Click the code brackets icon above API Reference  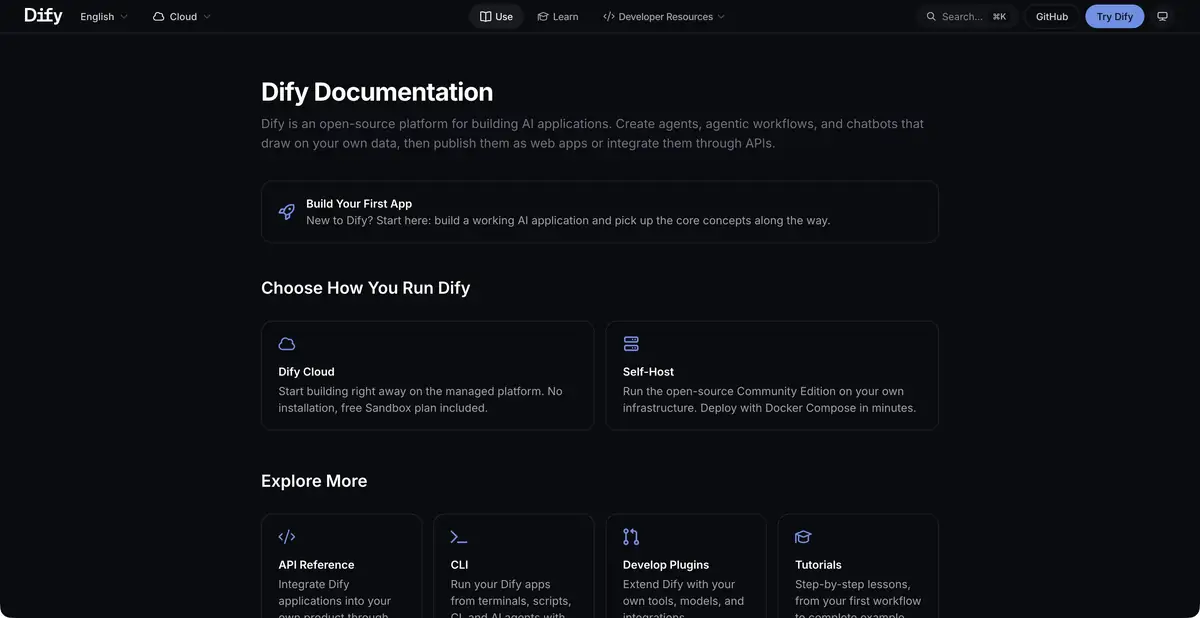point(286,537)
